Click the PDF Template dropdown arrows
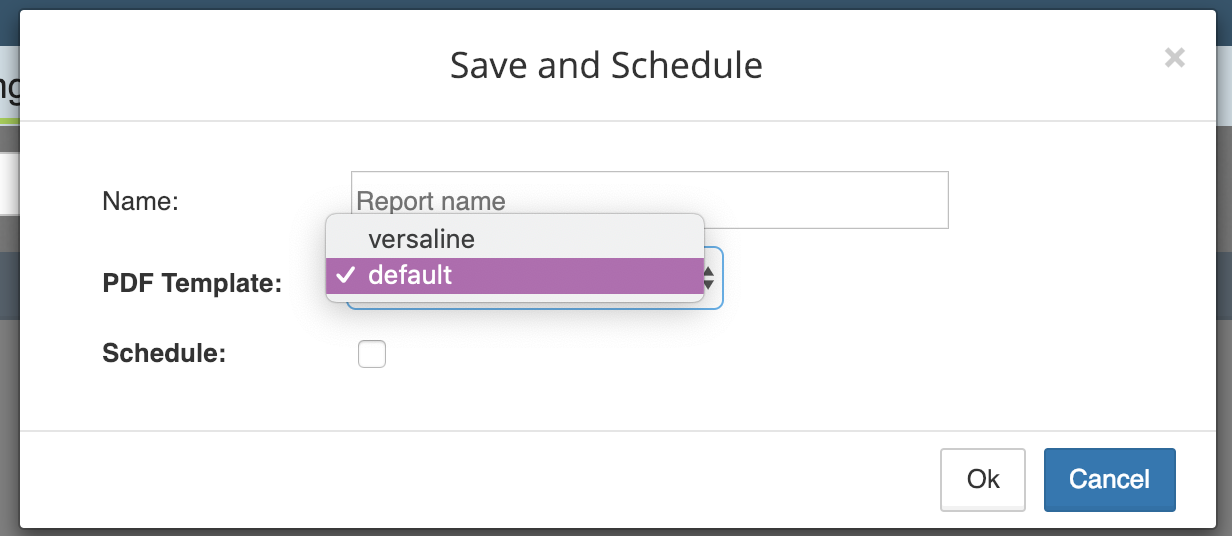The width and height of the screenshot is (1232, 536). tap(709, 278)
